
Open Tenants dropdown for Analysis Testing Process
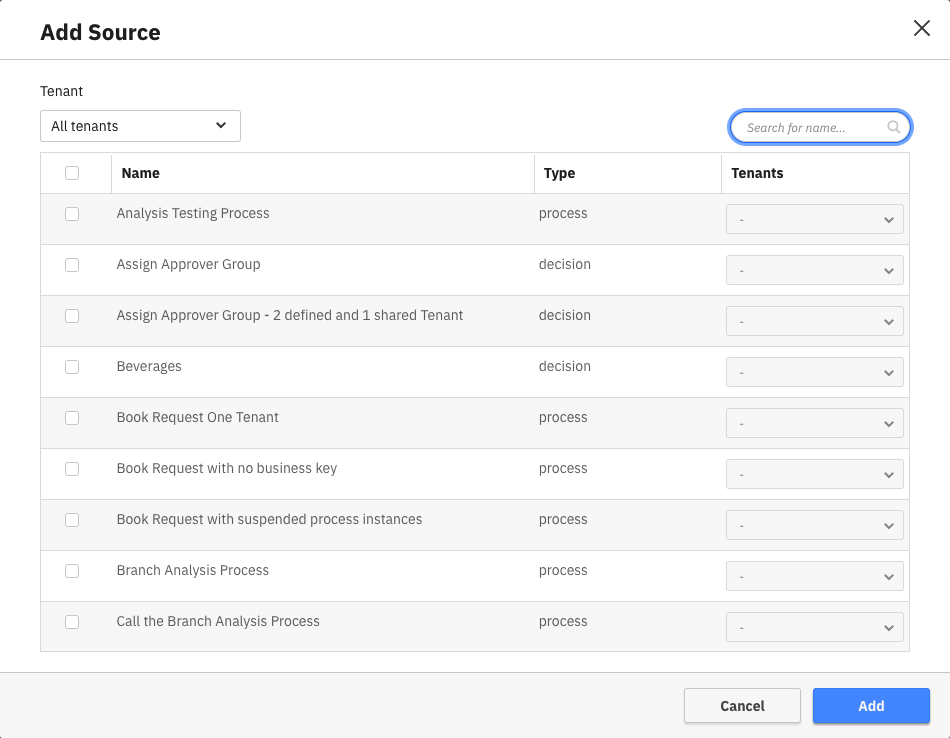click(x=814, y=219)
